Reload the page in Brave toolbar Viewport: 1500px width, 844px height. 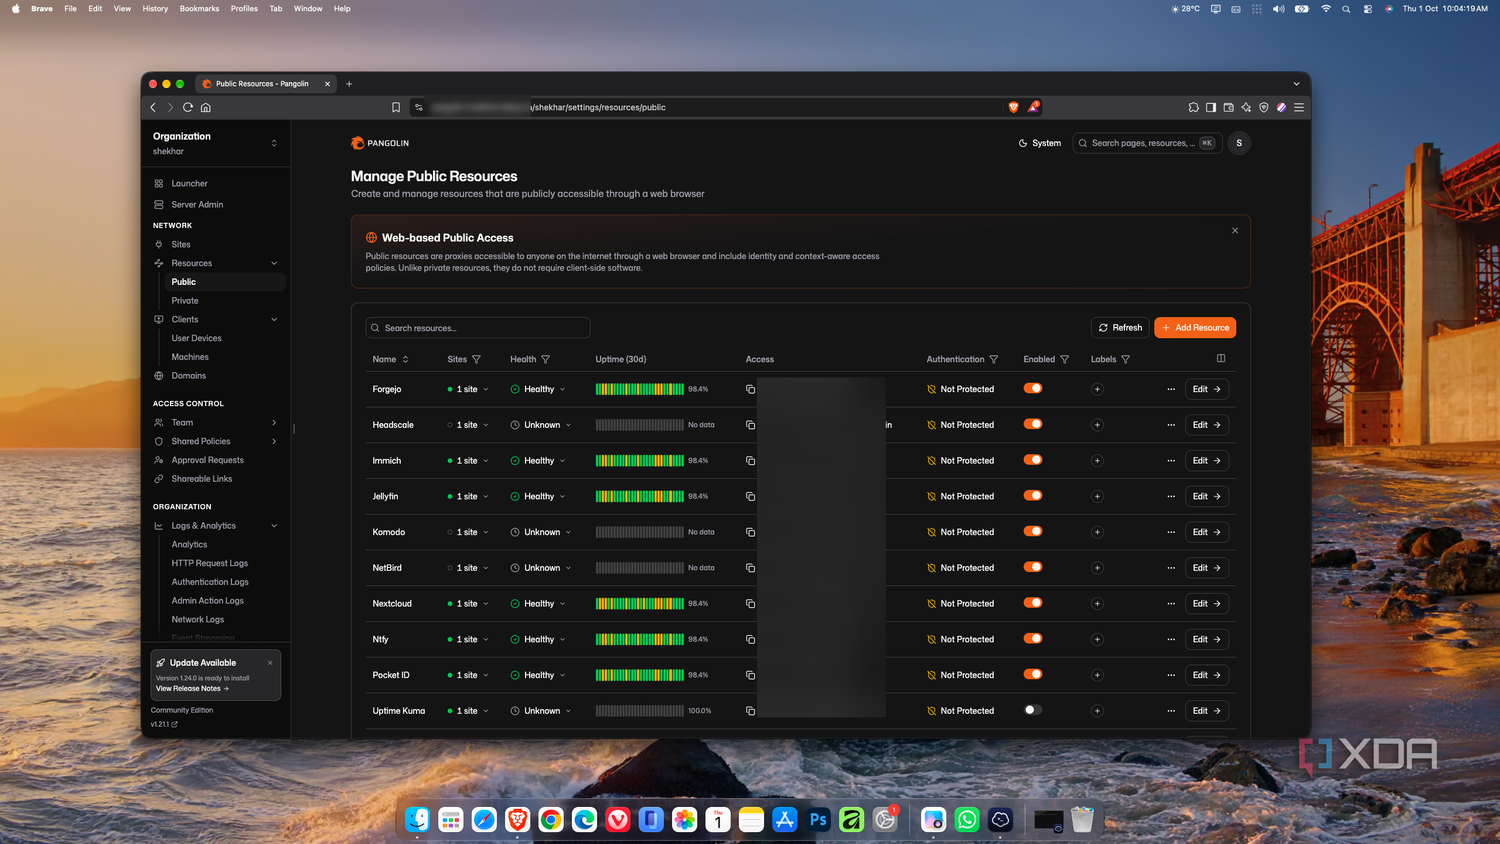click(187, 107)
